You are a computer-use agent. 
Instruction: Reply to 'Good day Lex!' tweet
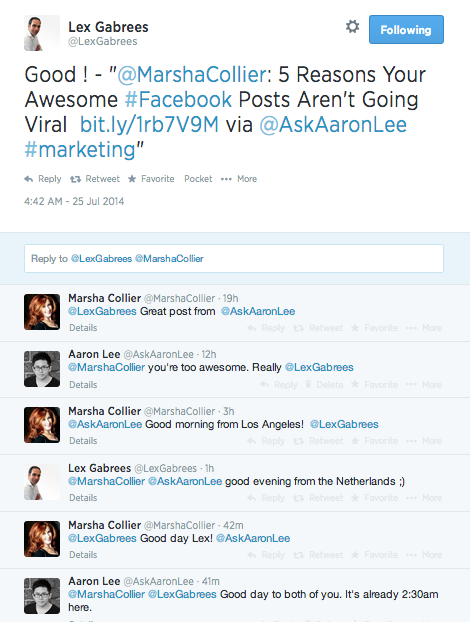tap(266, 555)
